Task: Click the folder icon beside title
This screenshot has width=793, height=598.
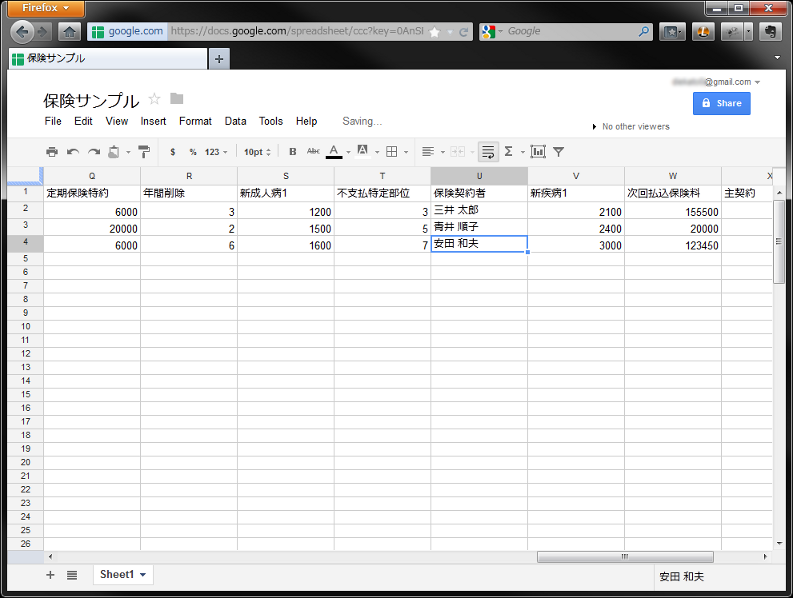Action: [177, 99]
